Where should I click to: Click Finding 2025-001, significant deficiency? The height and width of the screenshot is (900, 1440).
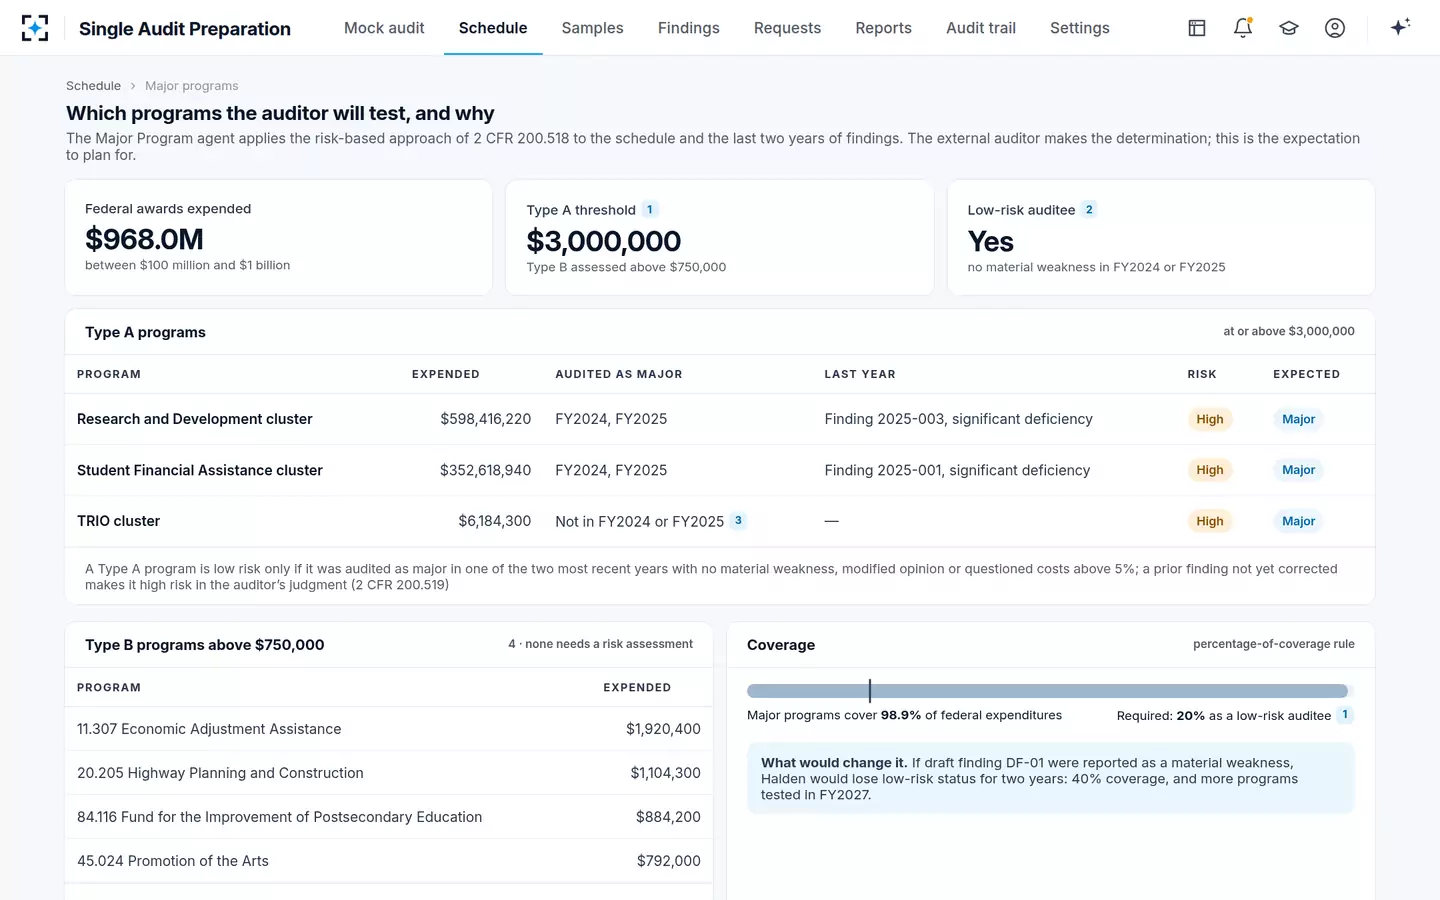957,470
